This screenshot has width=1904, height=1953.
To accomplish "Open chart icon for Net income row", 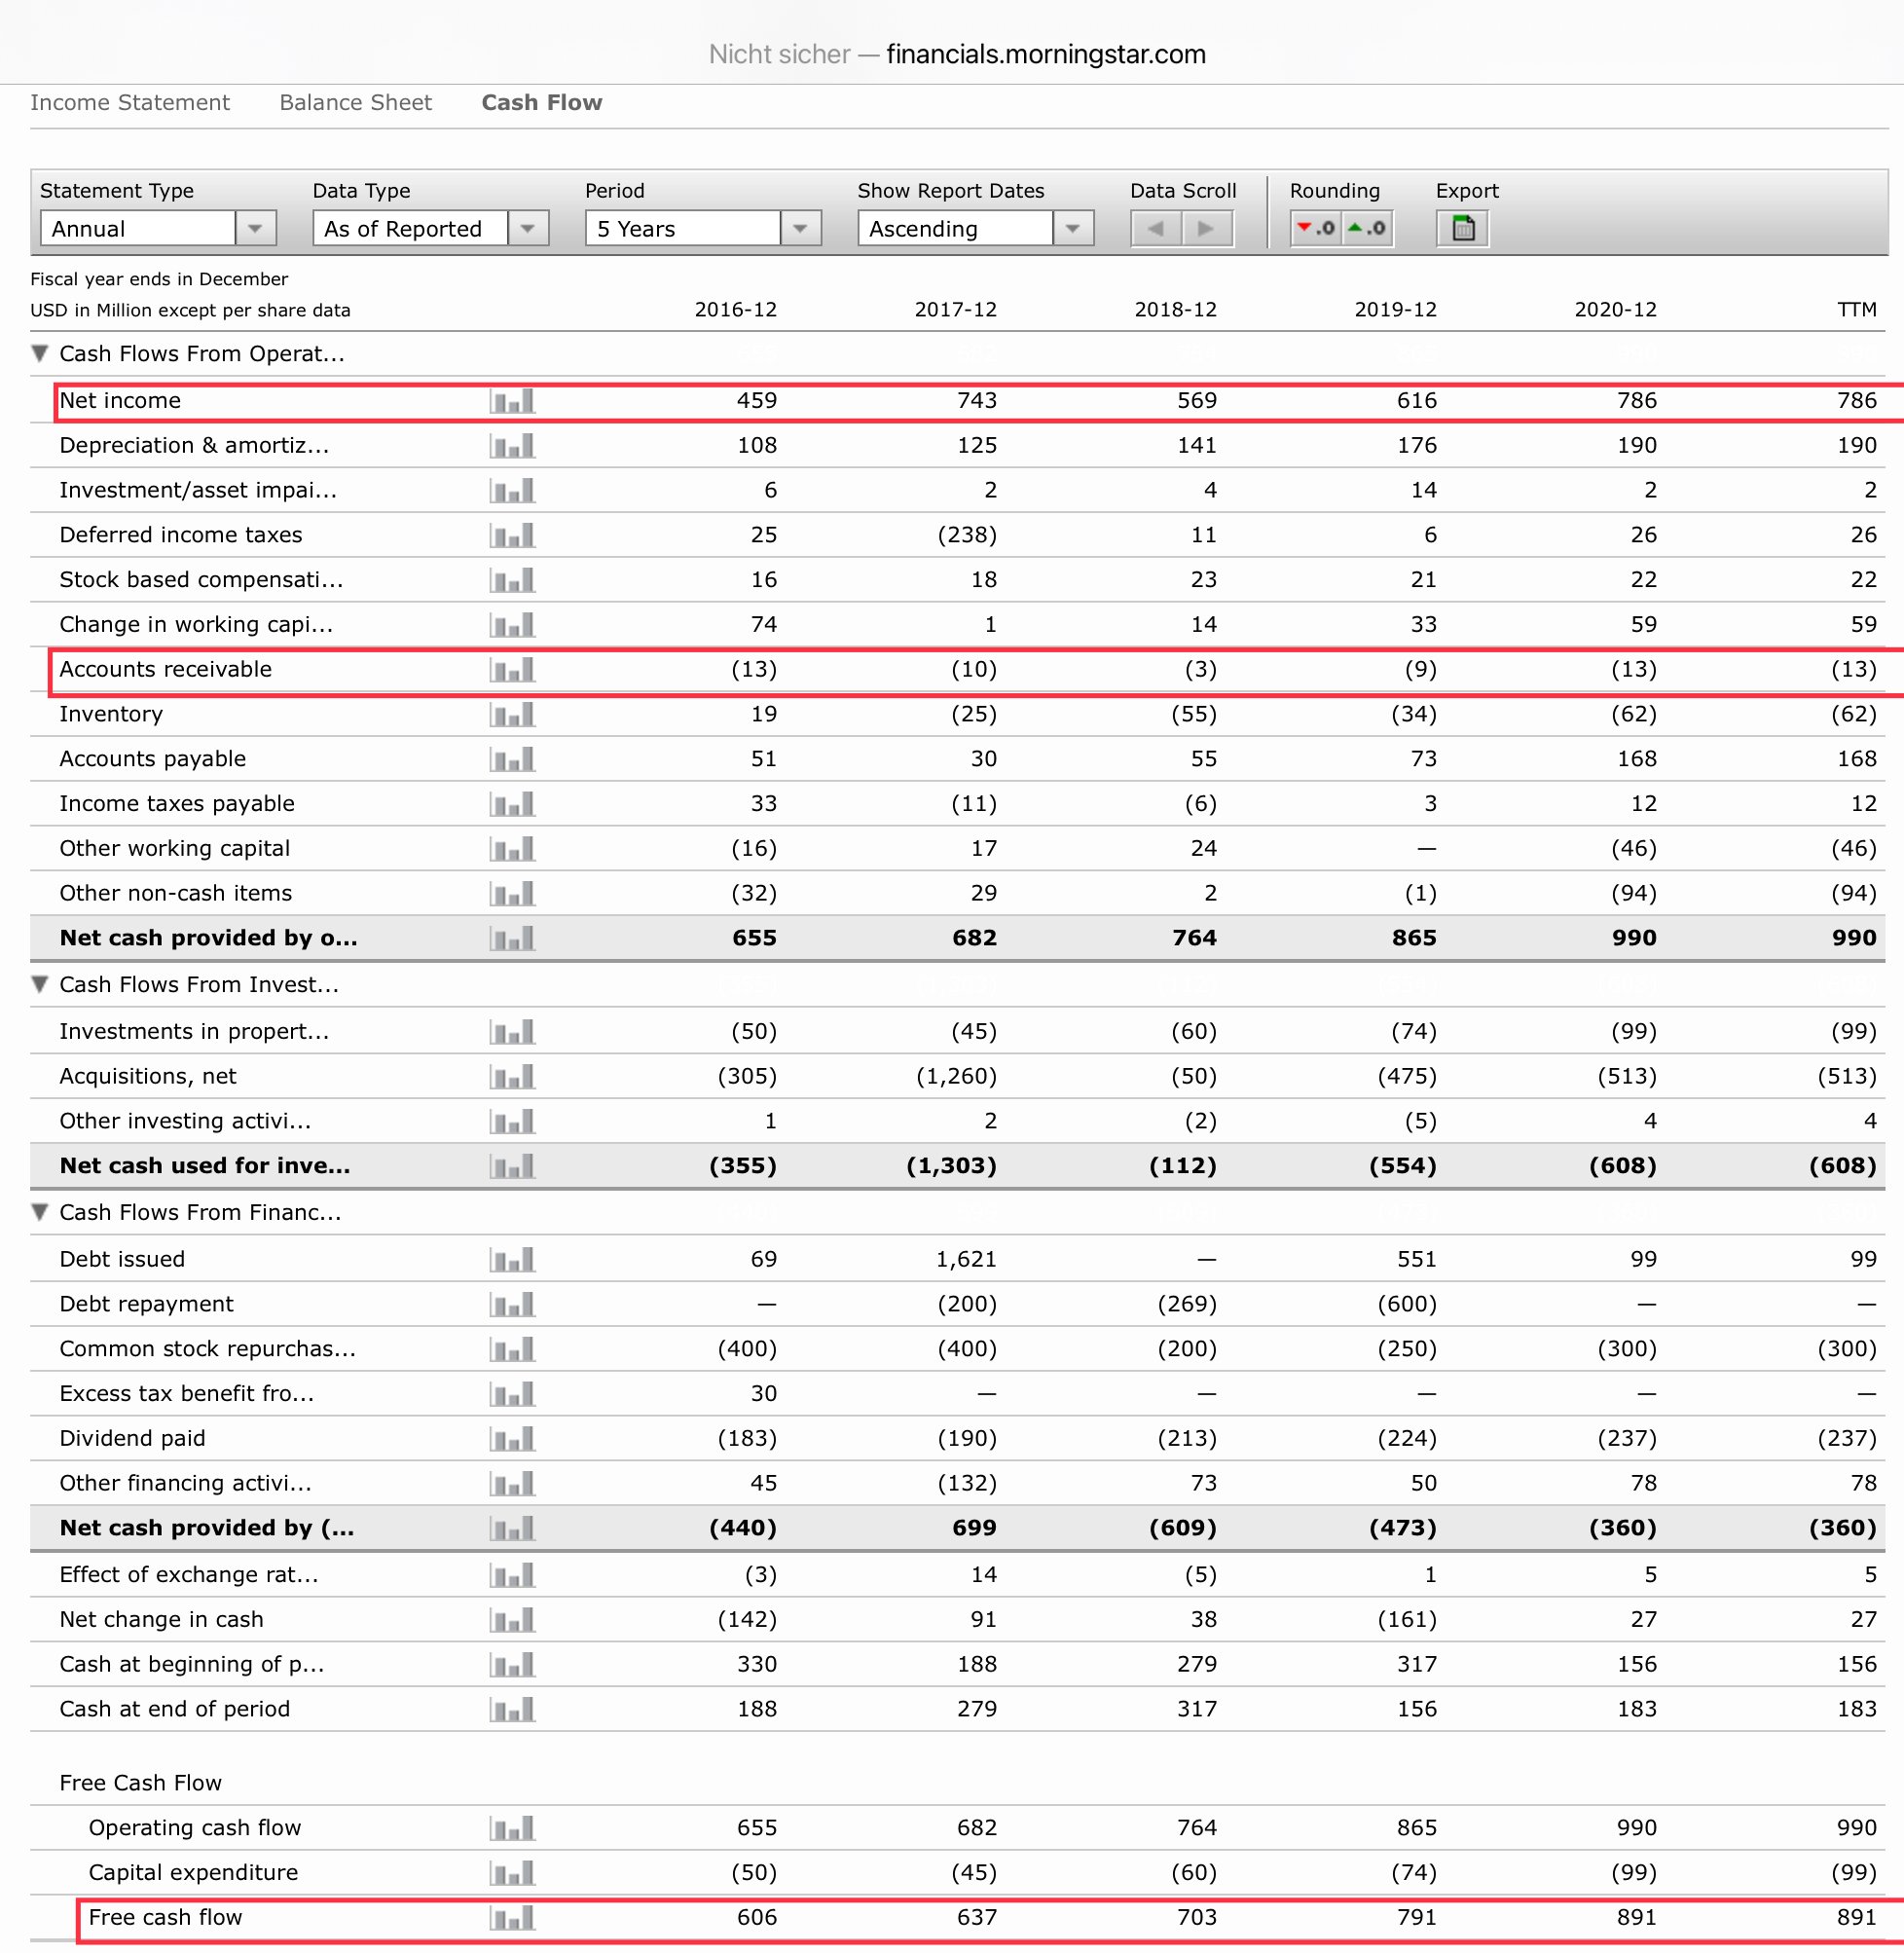I will [512, 401].
